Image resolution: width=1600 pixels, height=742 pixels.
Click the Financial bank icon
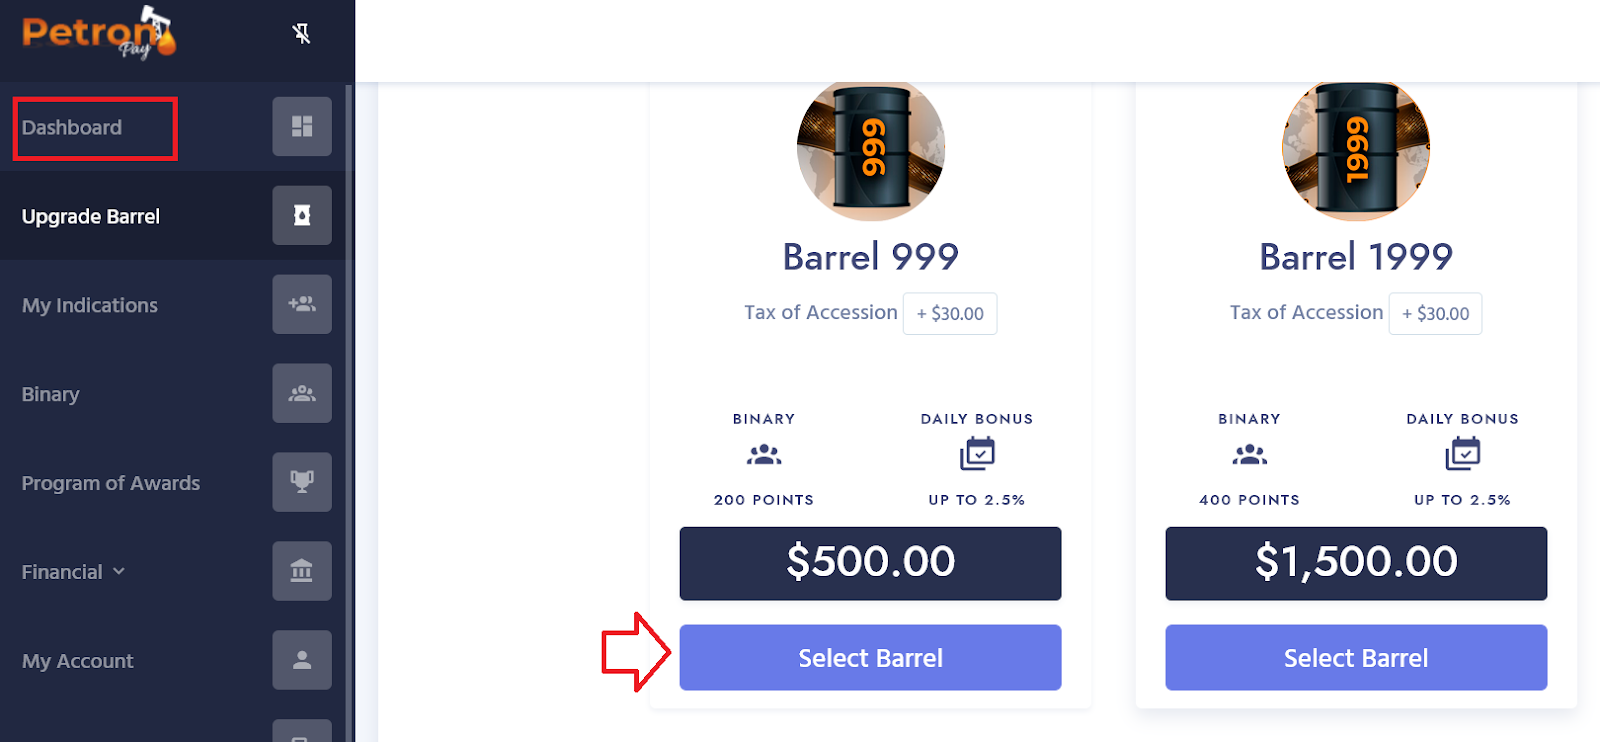click(x=302, y=571)
